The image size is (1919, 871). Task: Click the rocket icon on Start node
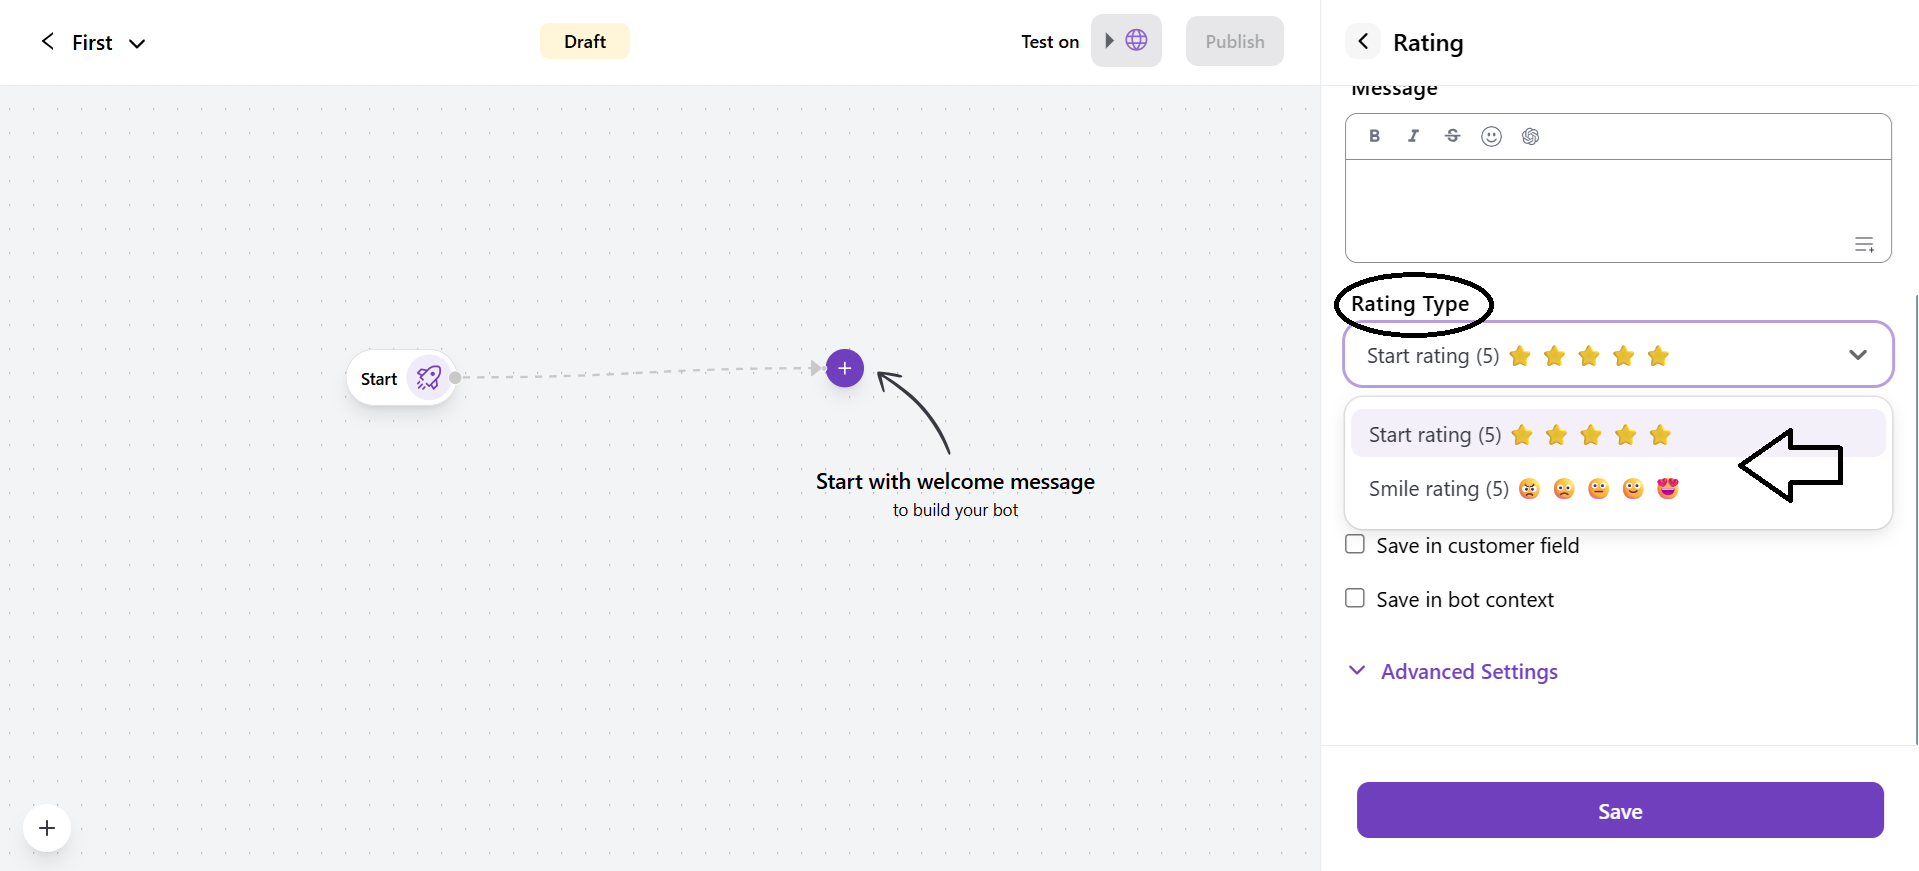pyautogui.click(x=429, y=378)
